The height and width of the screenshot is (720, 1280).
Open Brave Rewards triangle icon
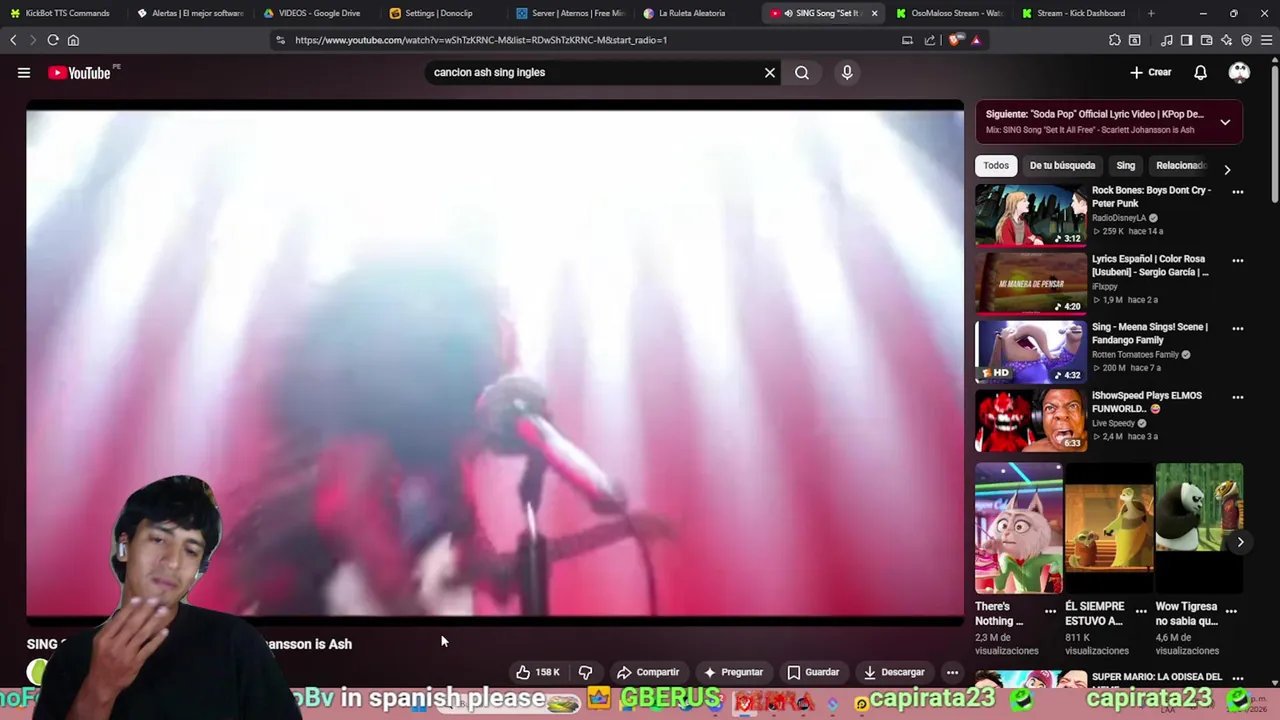pyautogui.click(x=976, y=40)
